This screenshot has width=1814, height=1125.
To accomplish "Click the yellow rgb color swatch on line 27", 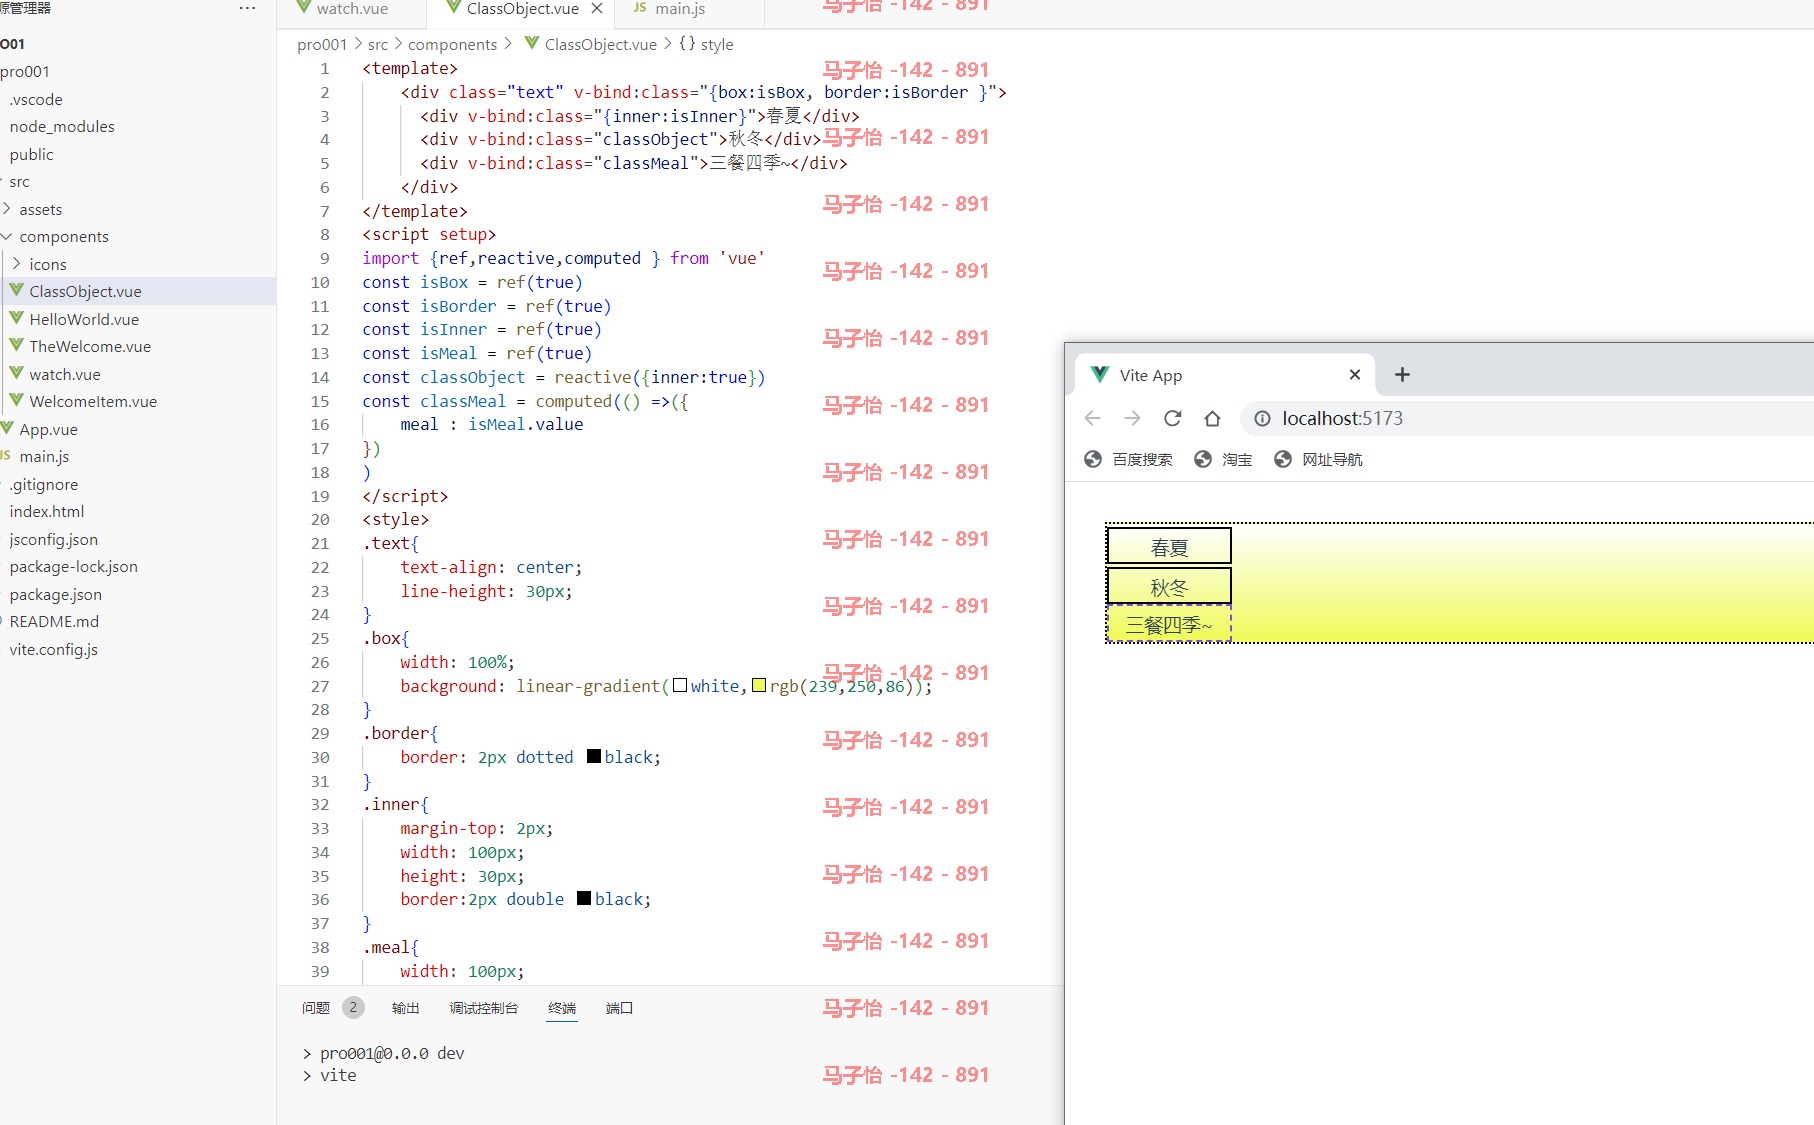I will (x=759, y=685).
